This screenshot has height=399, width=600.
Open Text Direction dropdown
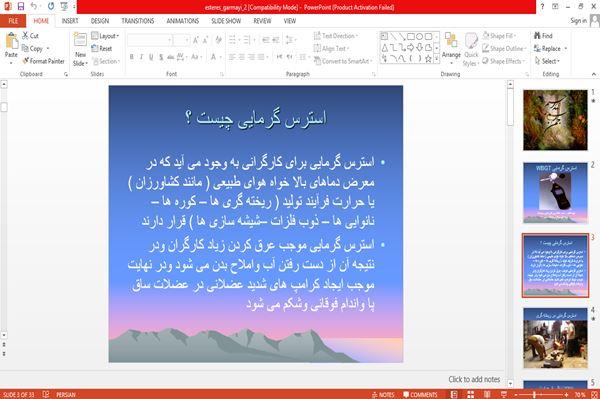[x=336, y=36]
